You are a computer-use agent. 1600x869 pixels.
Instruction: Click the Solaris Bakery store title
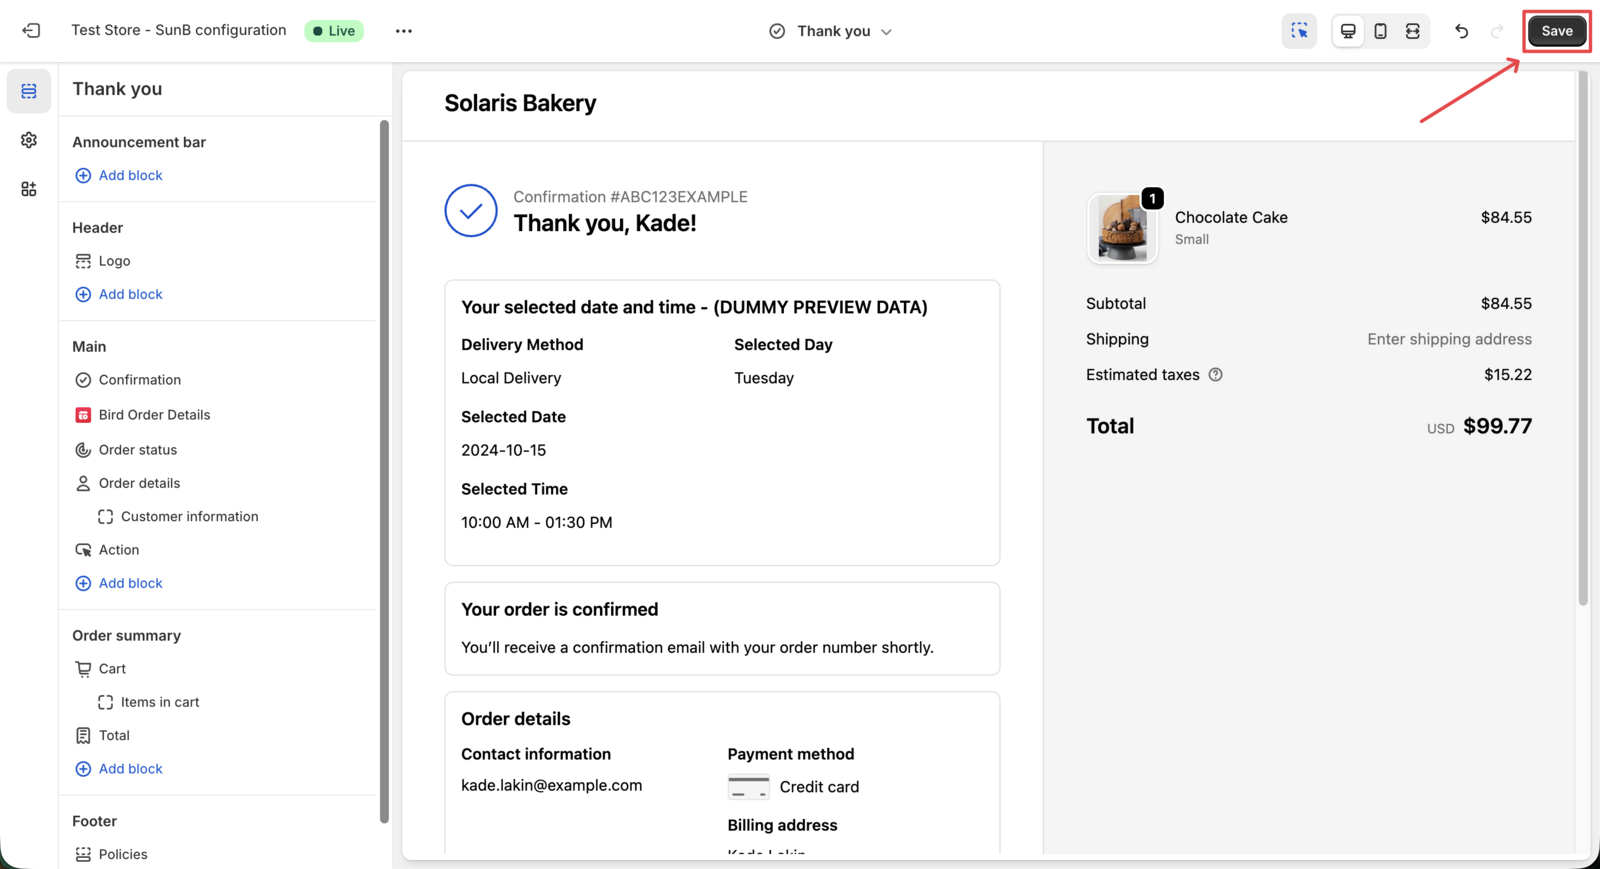click(x=520, y=103)
